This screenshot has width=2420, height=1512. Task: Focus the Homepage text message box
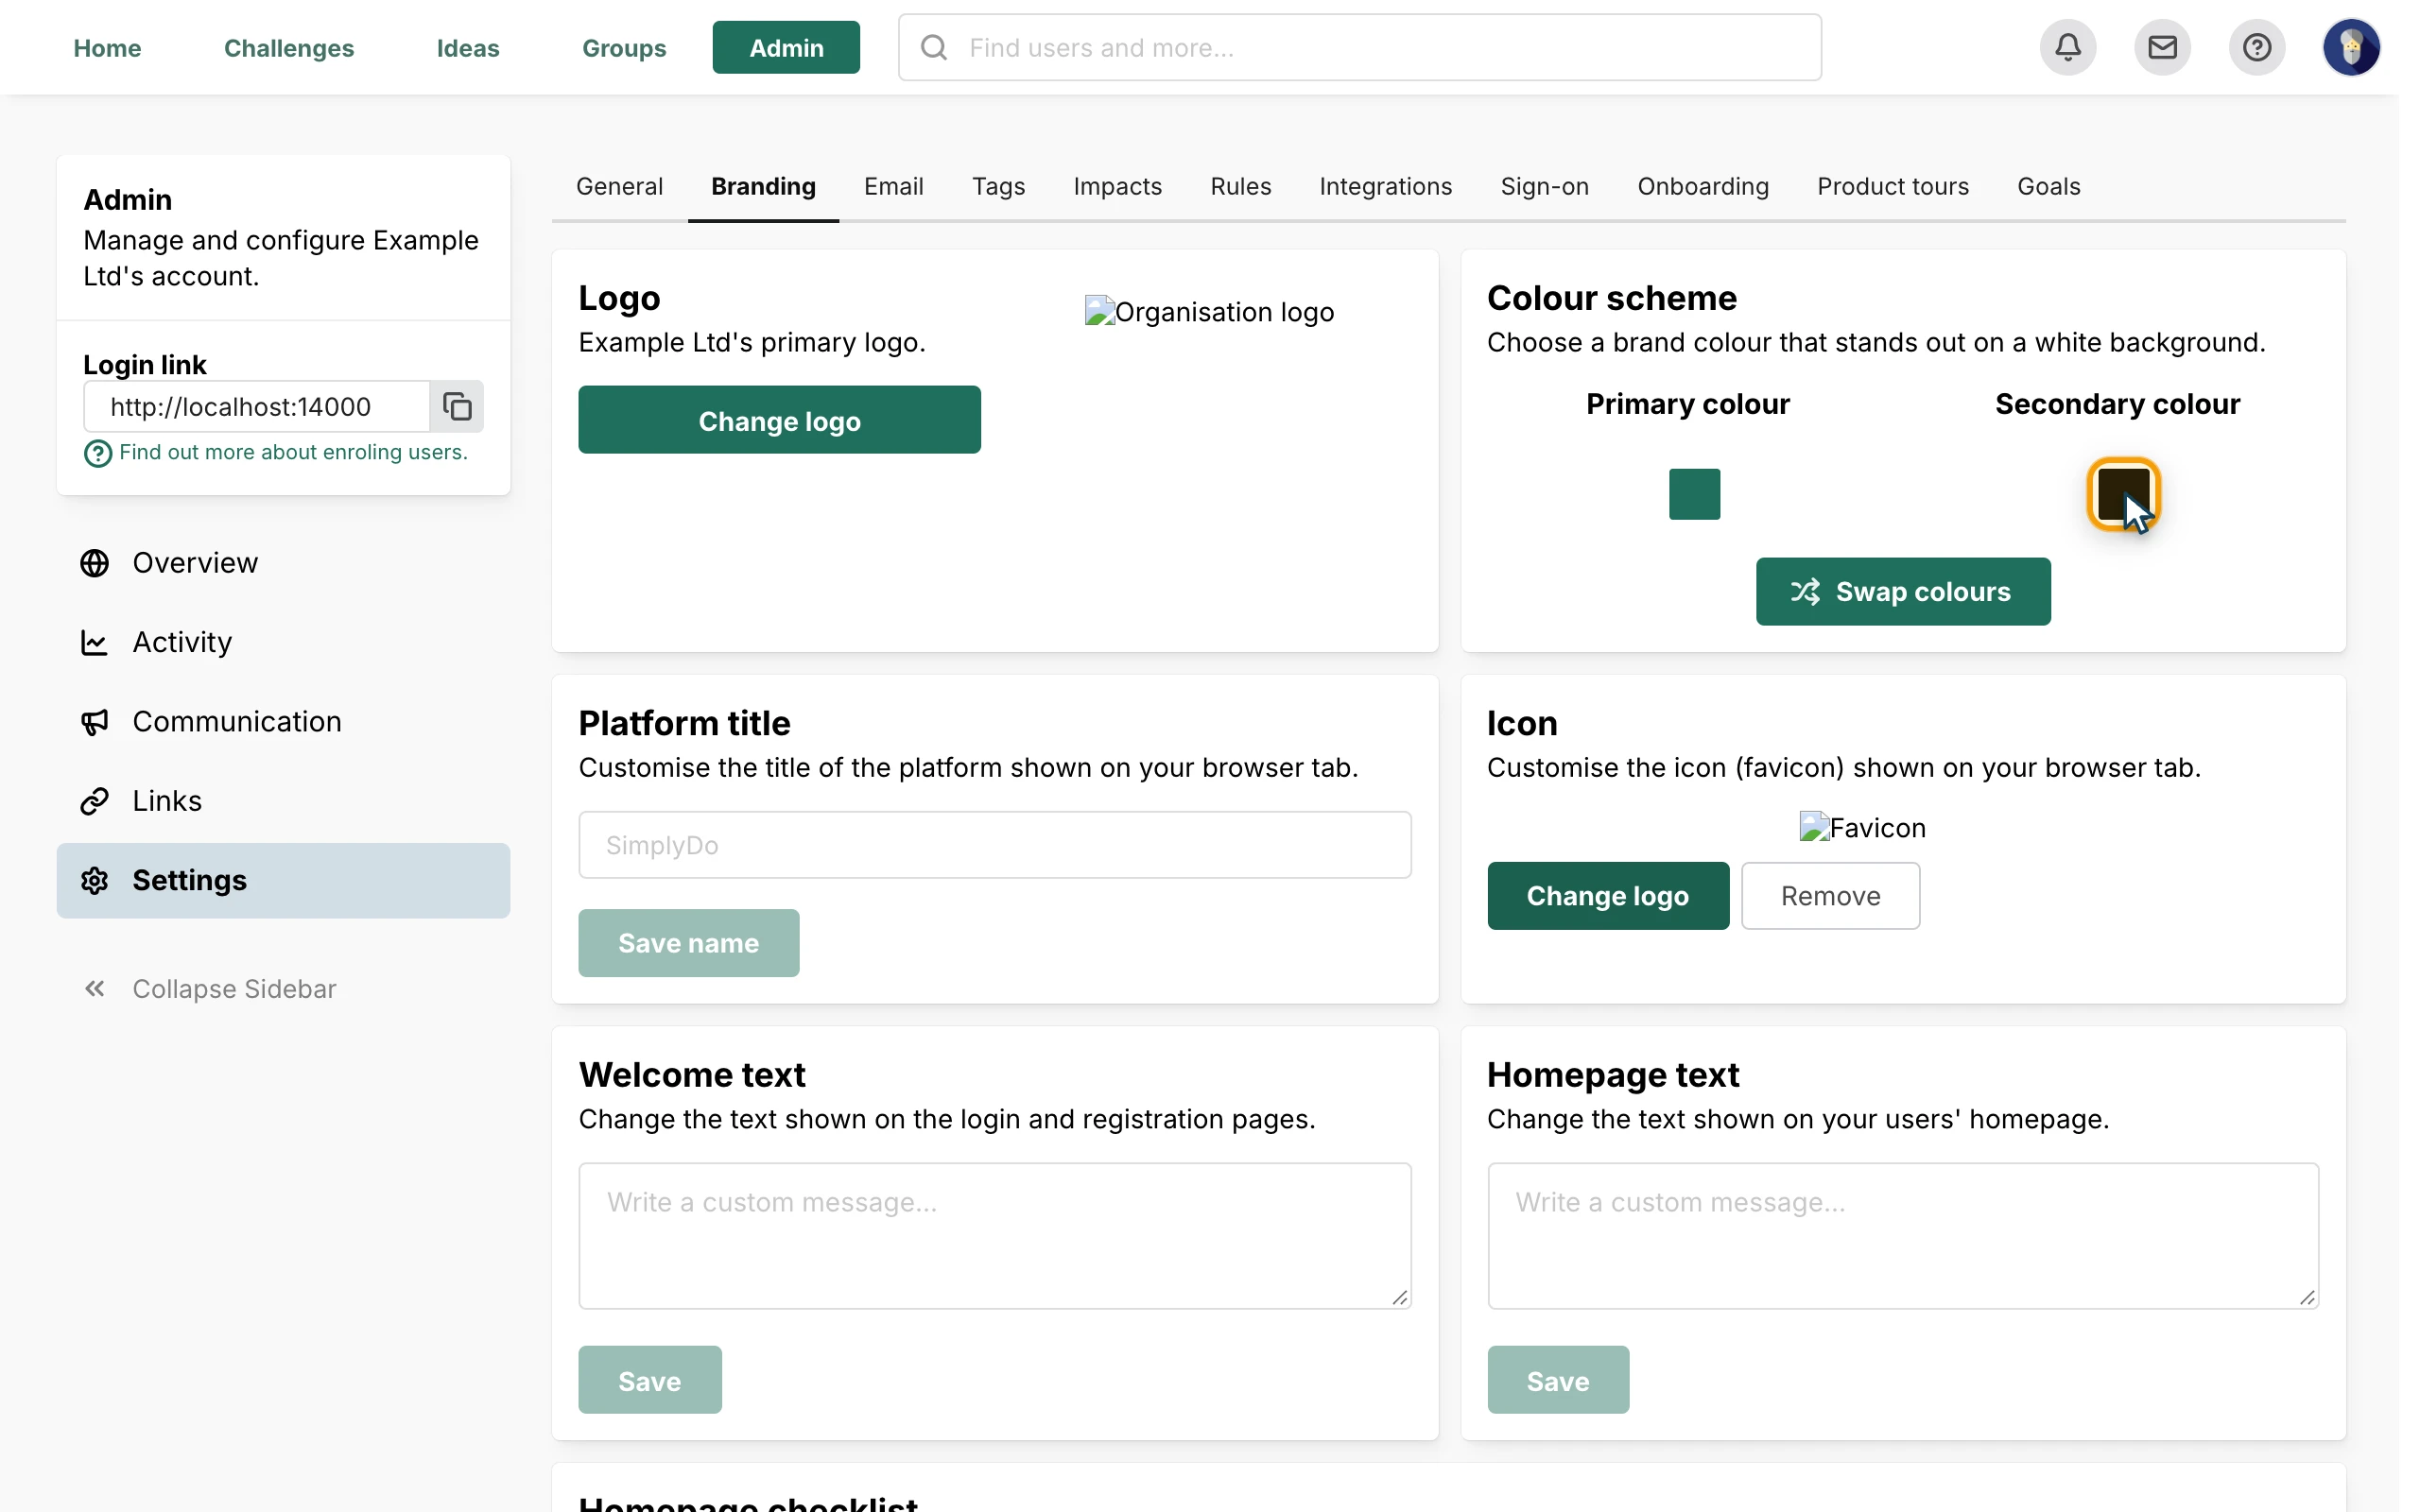(x=1902, y=1235)
